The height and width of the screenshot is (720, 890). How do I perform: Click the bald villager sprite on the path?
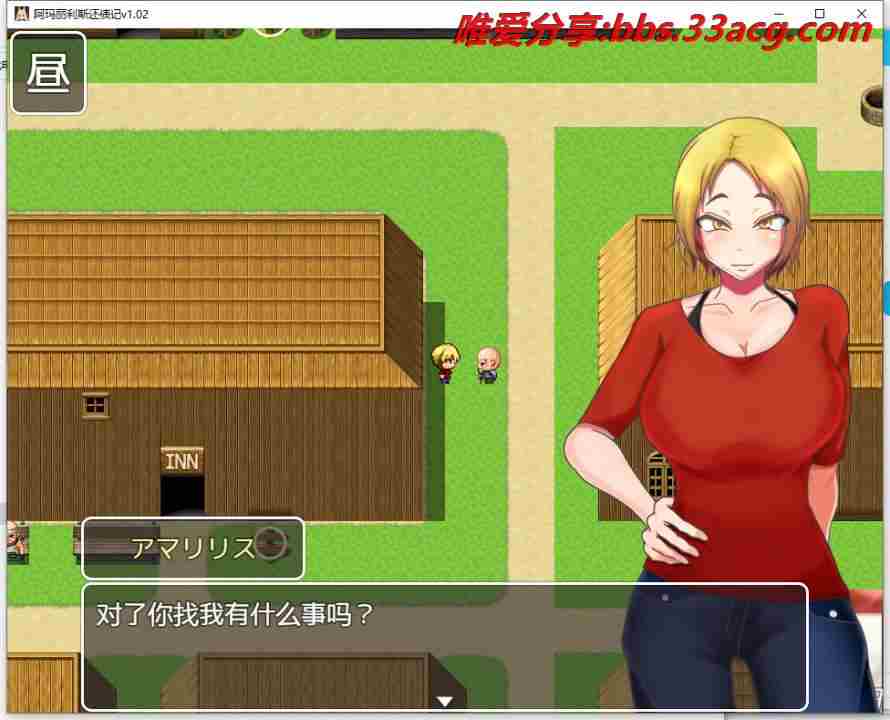pos(487,364)
